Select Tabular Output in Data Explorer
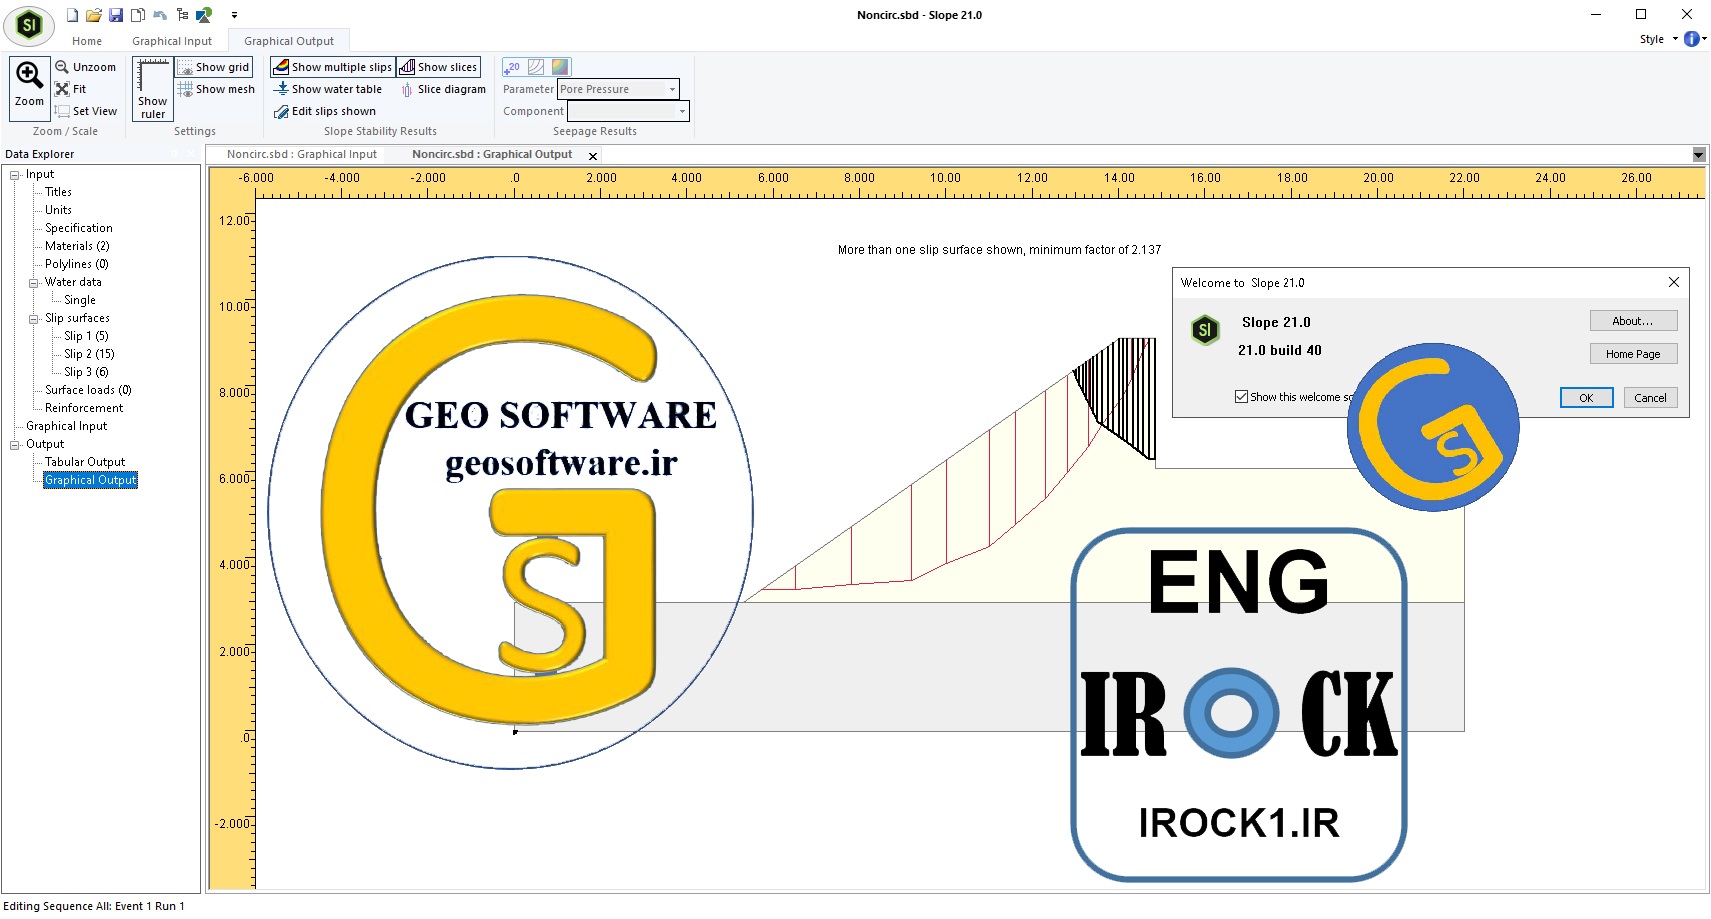This screenshot has height=919, width=1711. pyautogui.click(x=85, y=462)
